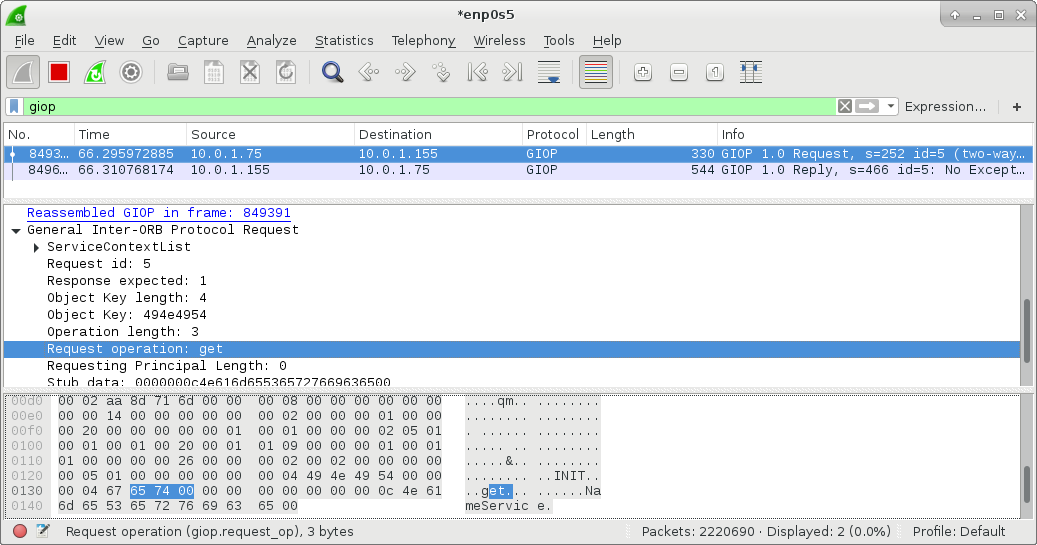Click the filter bookmark icon
This screenshot has height=545, width=1037.
point(15,106)
